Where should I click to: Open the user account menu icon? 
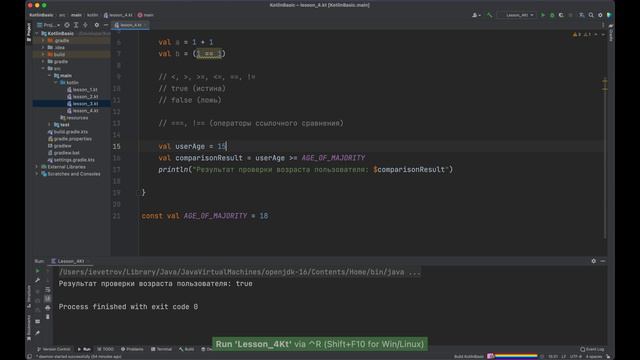(476, 15)
